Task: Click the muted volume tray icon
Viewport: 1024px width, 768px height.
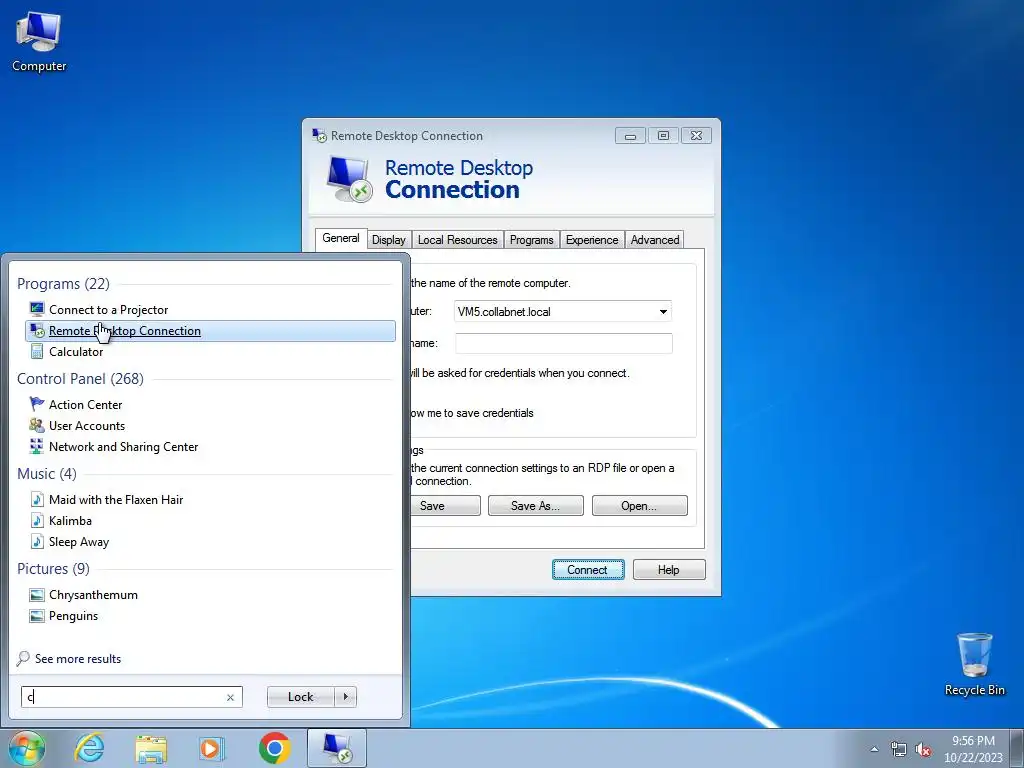Action: pos(923,749)
